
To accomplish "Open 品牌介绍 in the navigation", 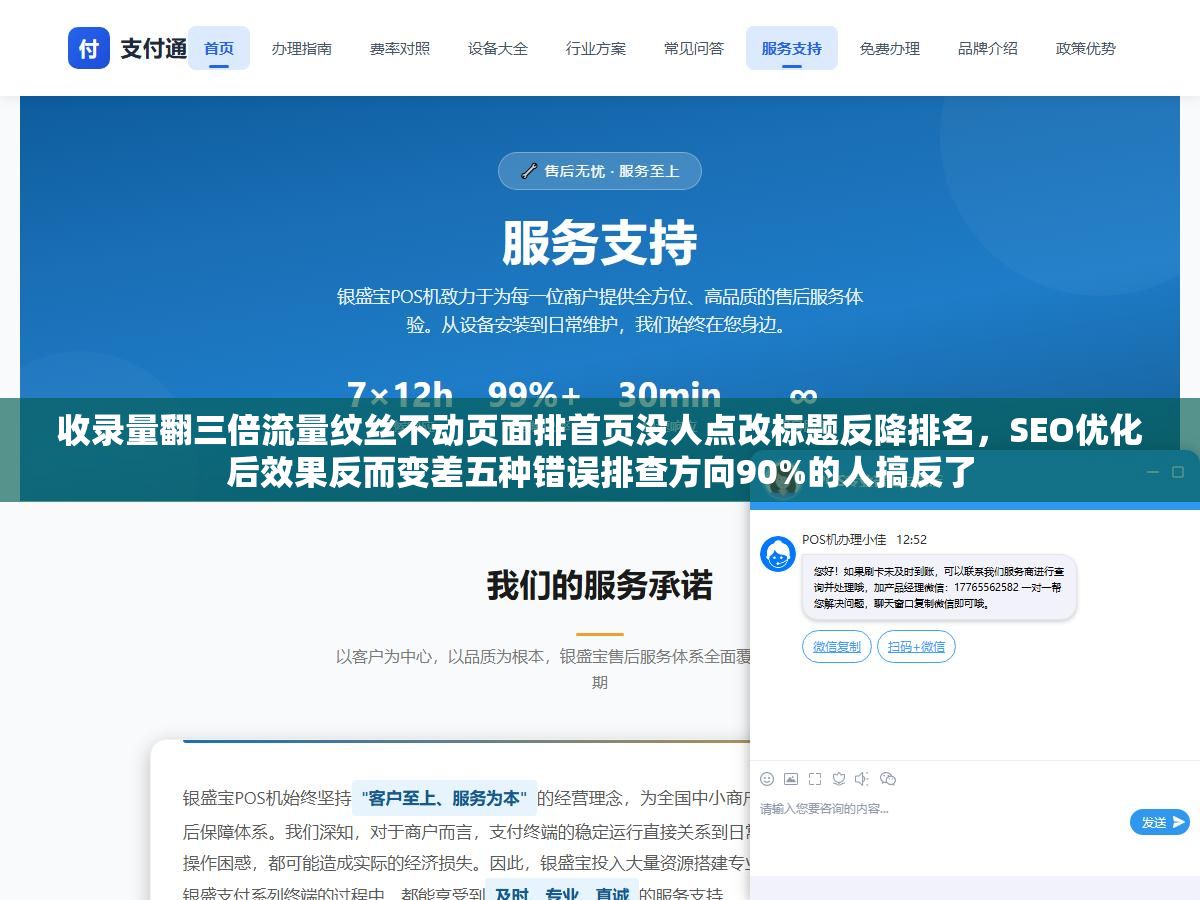I will pos(987,48).
